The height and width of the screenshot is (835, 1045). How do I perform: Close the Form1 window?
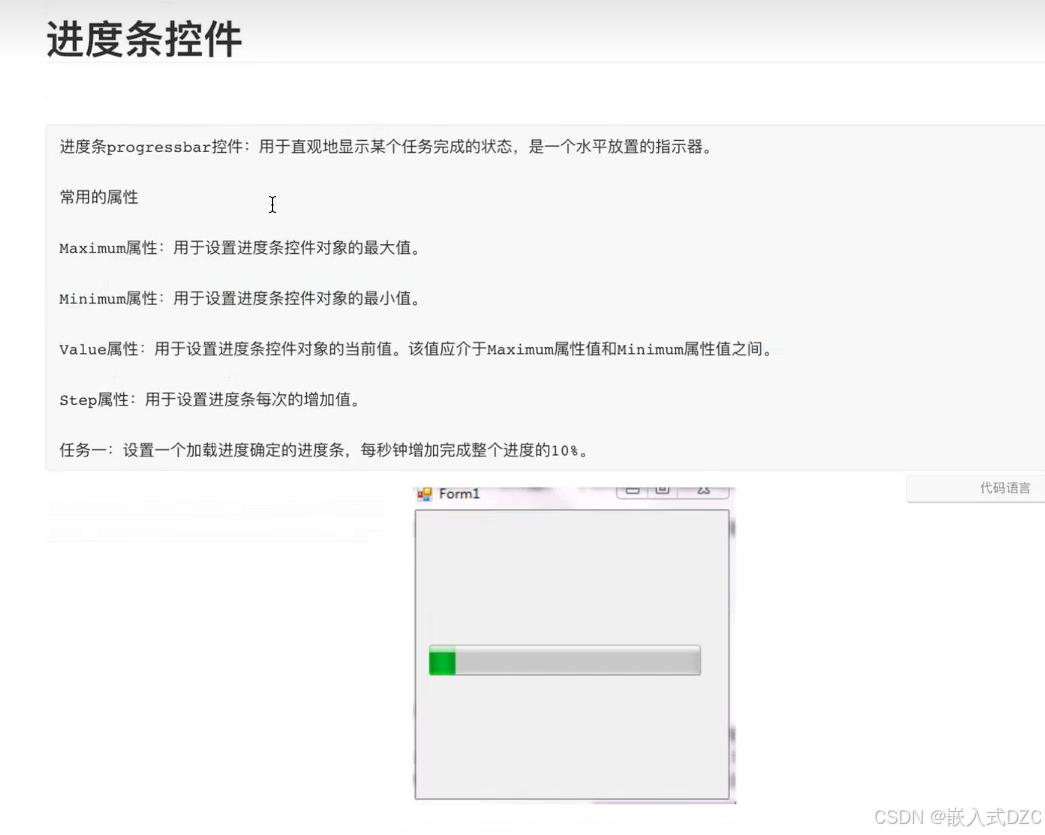click(x=704, y=491)
